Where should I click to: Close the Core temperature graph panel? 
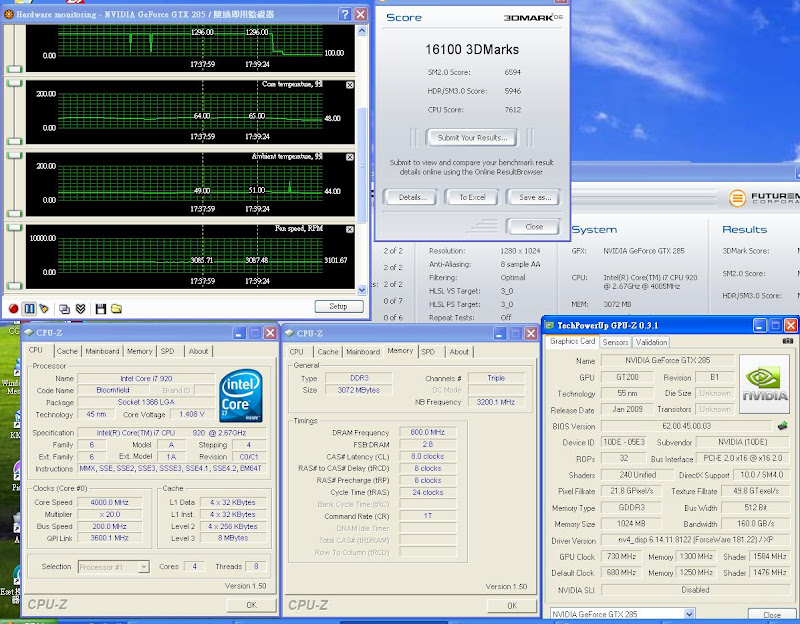(350, 86)
